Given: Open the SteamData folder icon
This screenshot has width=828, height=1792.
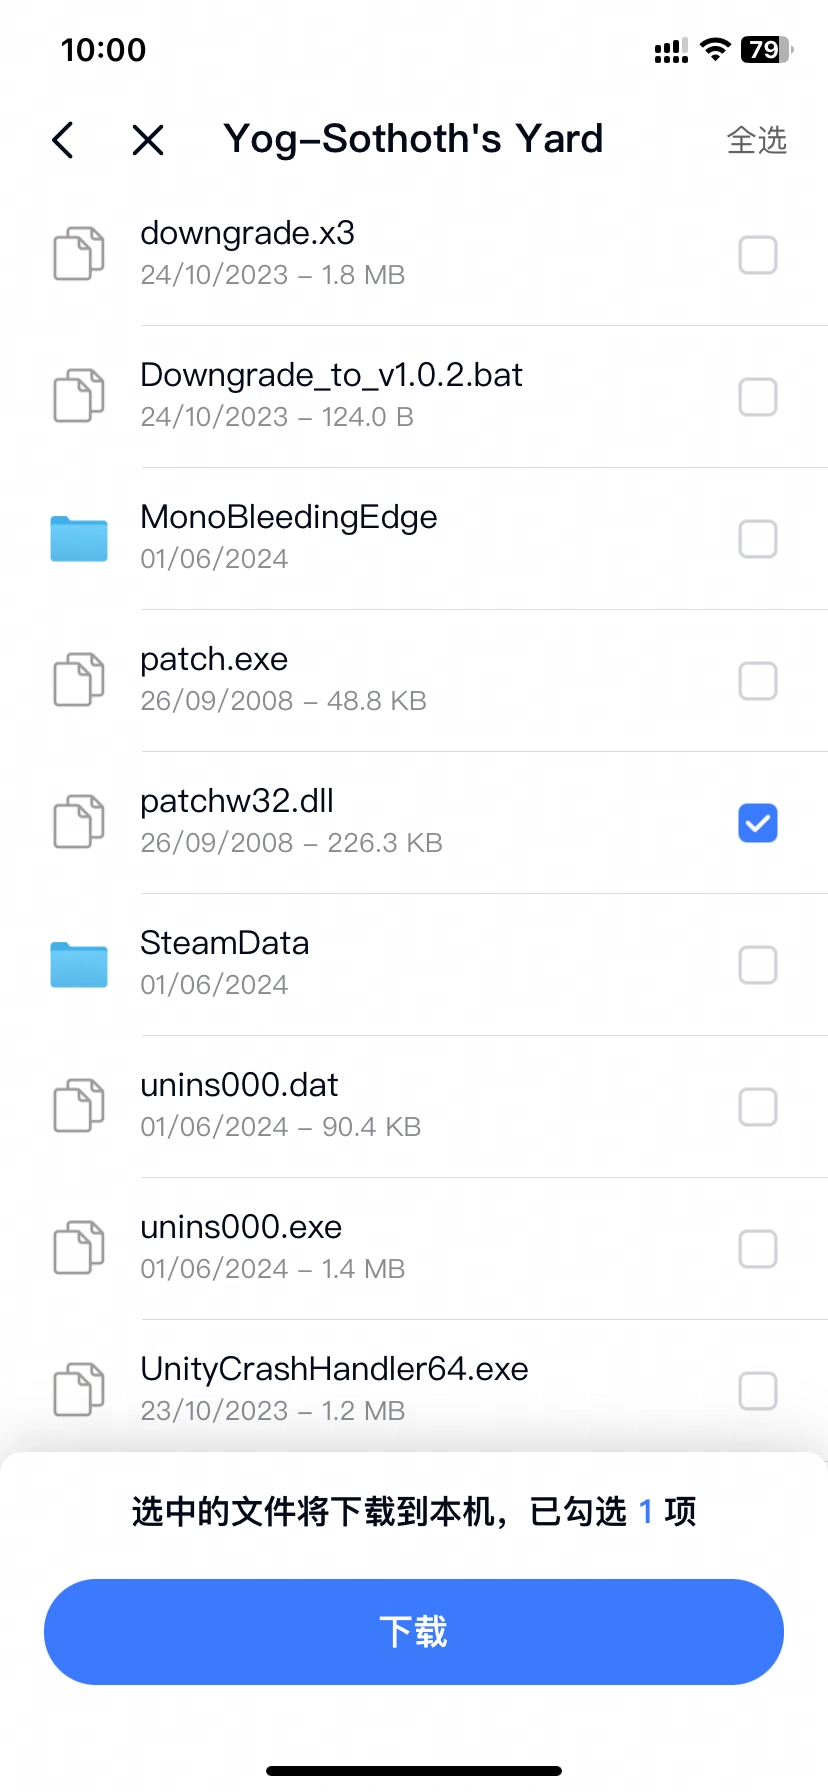Looking at the screenshot, I should click(79, 965).
